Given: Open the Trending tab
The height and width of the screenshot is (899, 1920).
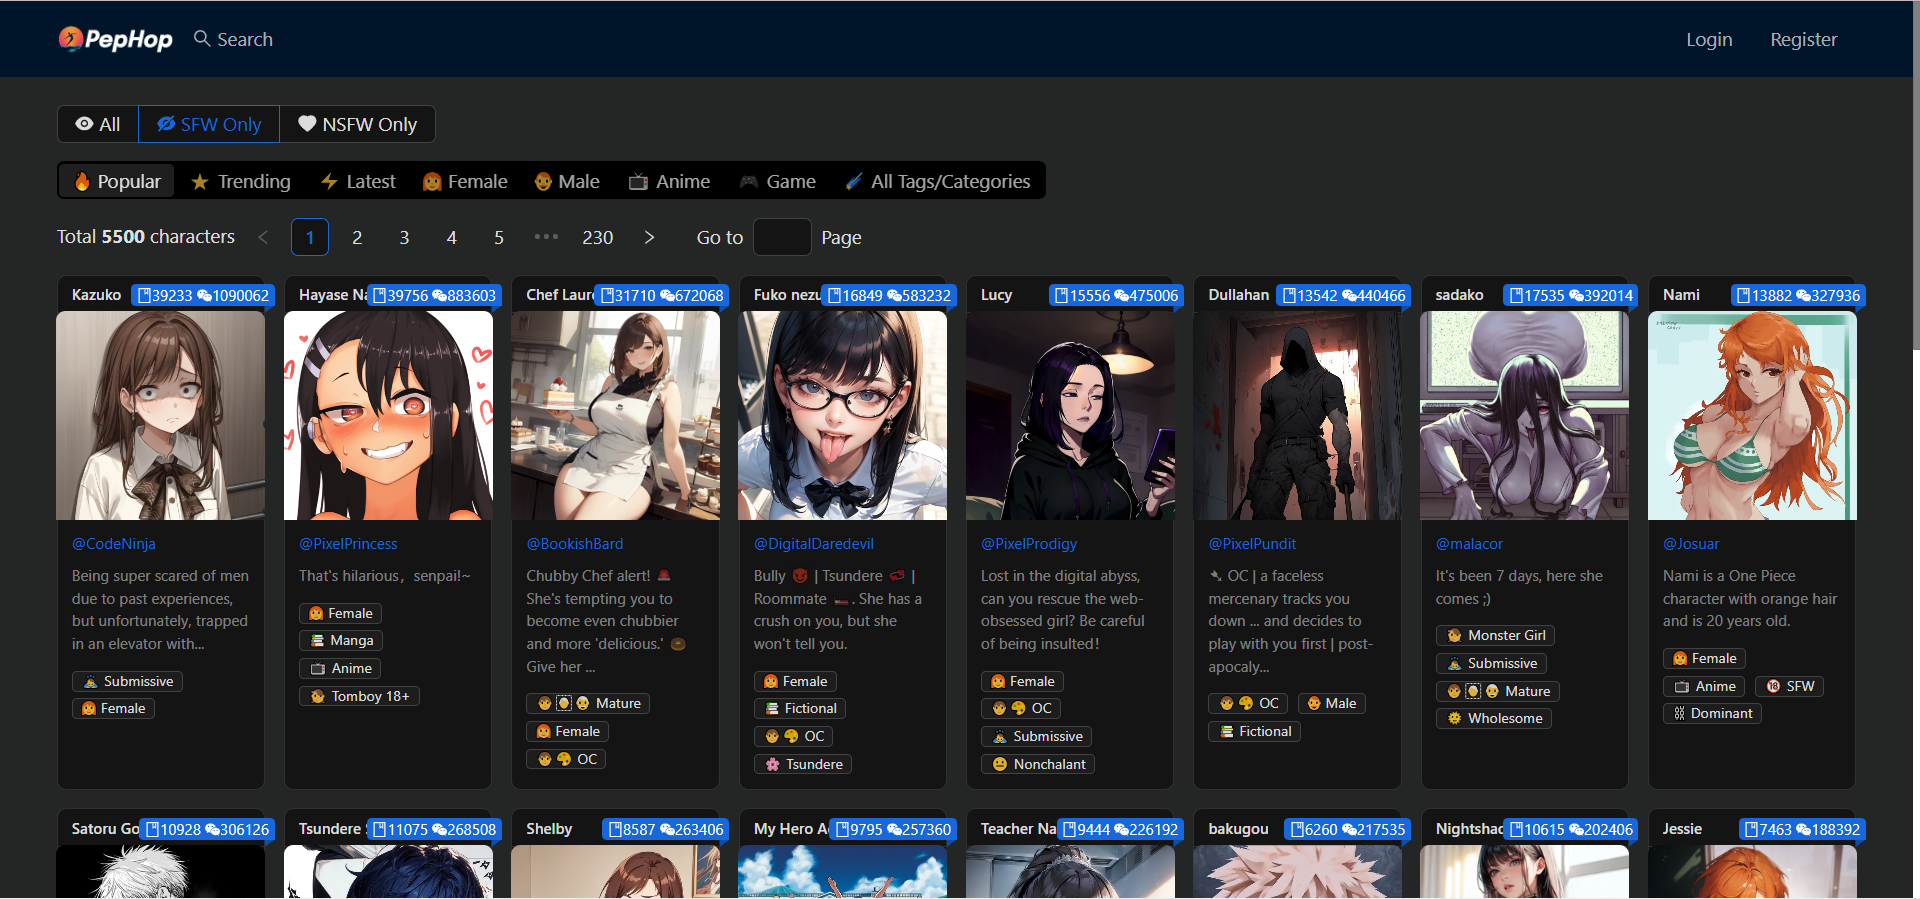Looking at the screenshot, I should [x=241, y=181].
